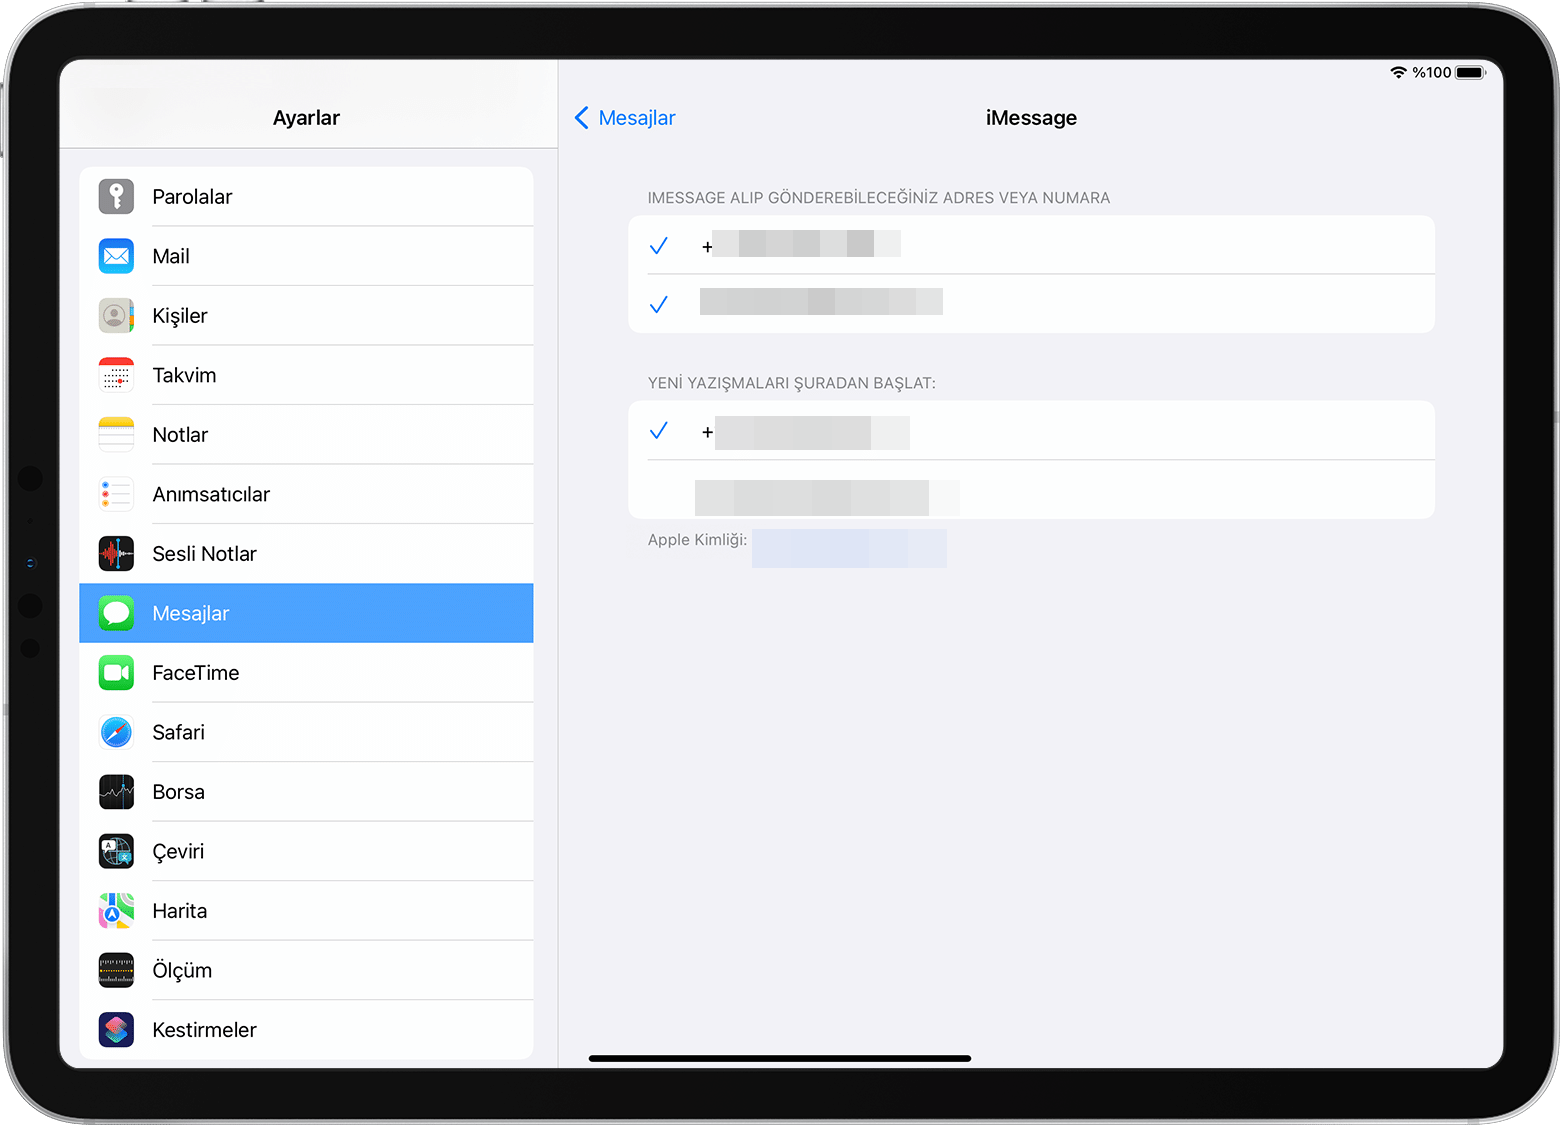Tap the Ayarlar sidebar title
The image size is (1560, 1126).
306,118
